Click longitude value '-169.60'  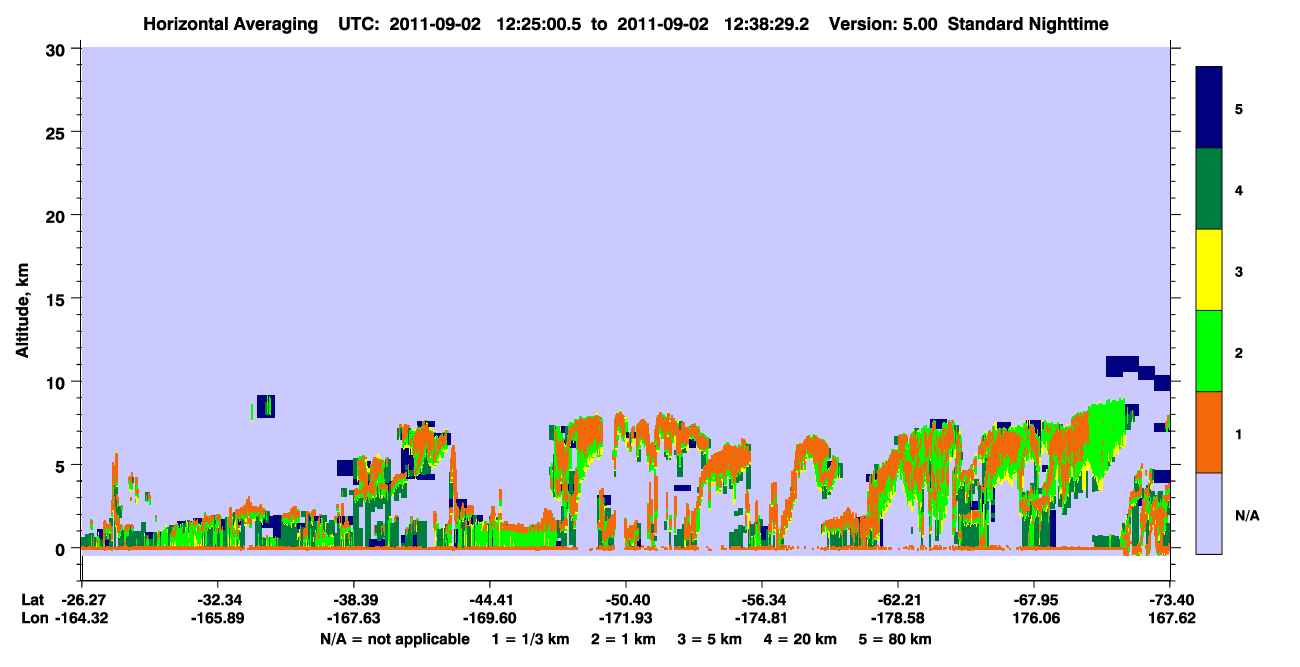coord(489,618)
